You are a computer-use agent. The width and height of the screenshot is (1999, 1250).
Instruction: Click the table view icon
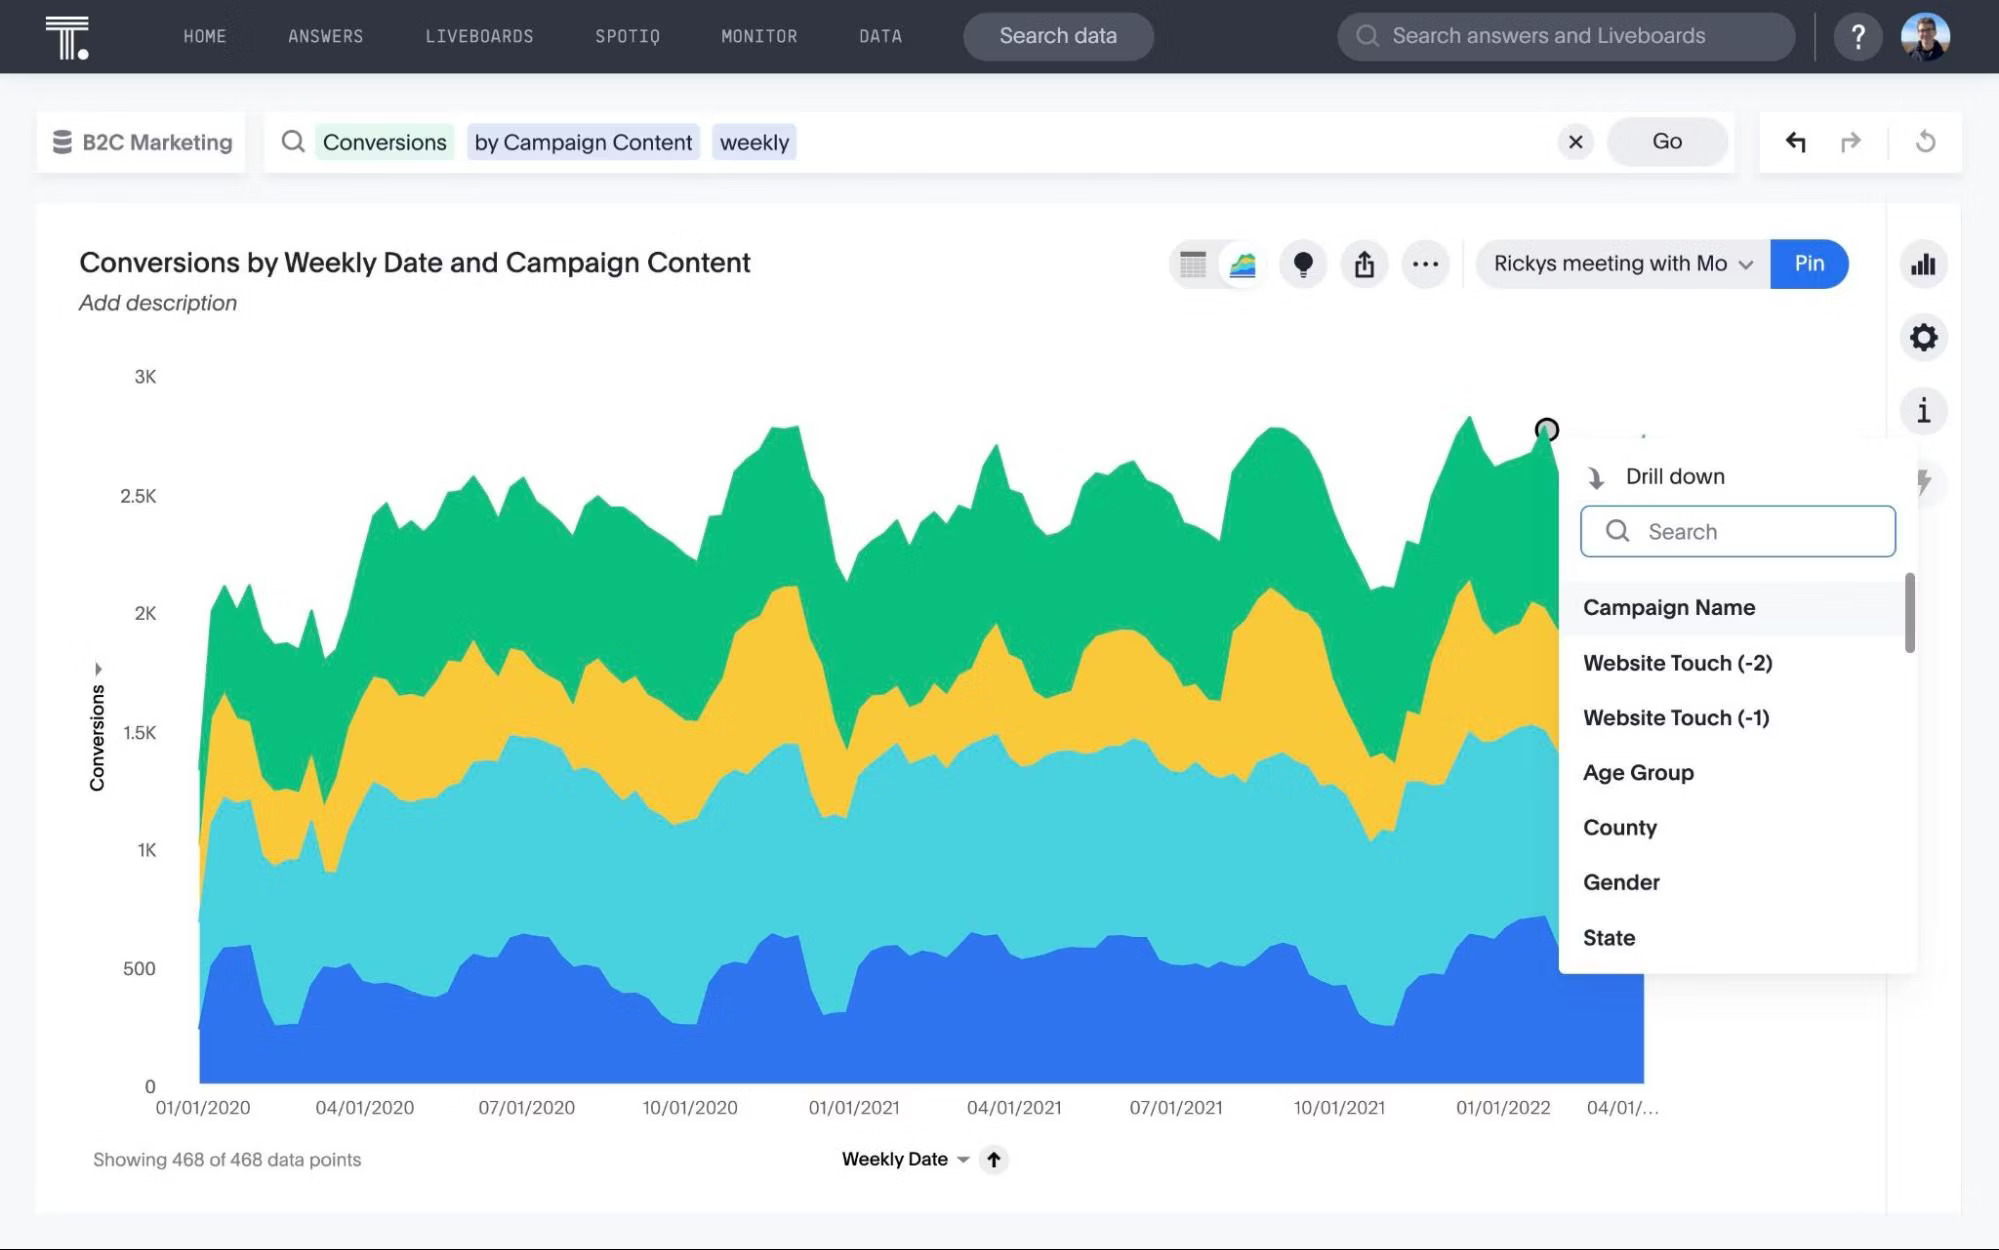[1192, 264]
